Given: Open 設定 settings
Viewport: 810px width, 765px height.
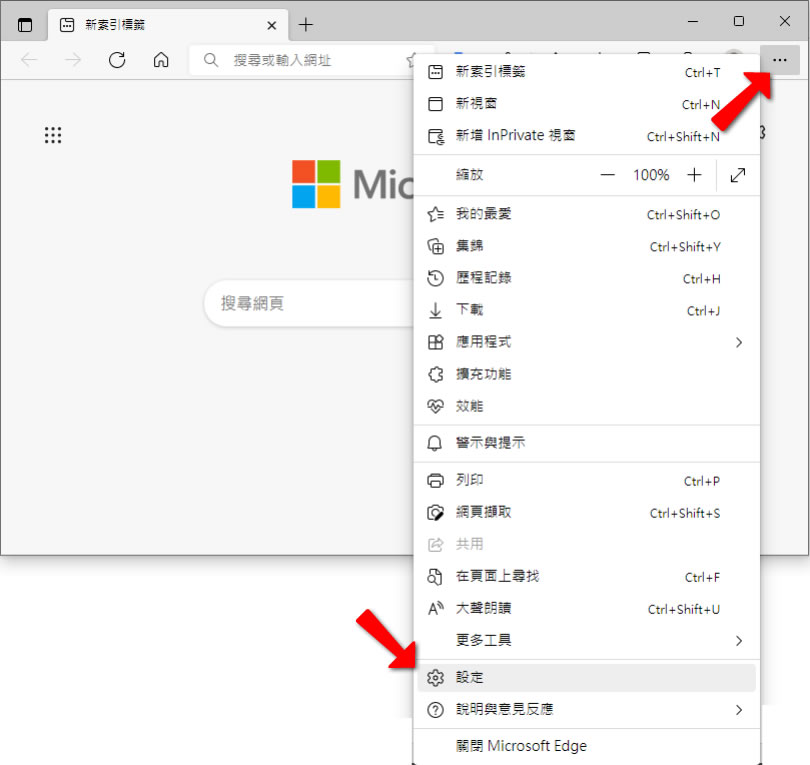Looking at the screenshot, I should [x=587, y=678].
